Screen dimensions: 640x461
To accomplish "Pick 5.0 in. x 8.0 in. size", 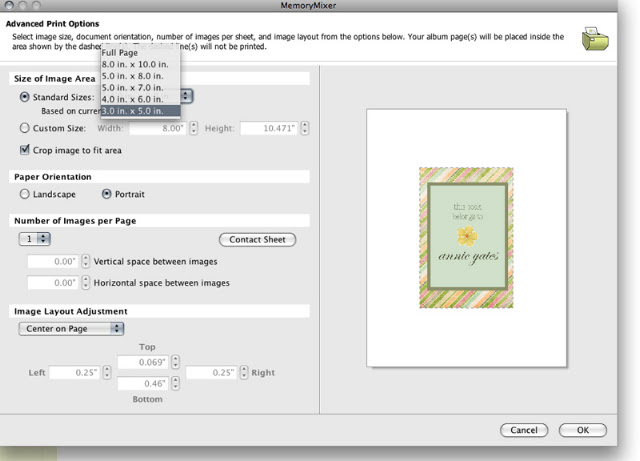I will coord(140,76).
